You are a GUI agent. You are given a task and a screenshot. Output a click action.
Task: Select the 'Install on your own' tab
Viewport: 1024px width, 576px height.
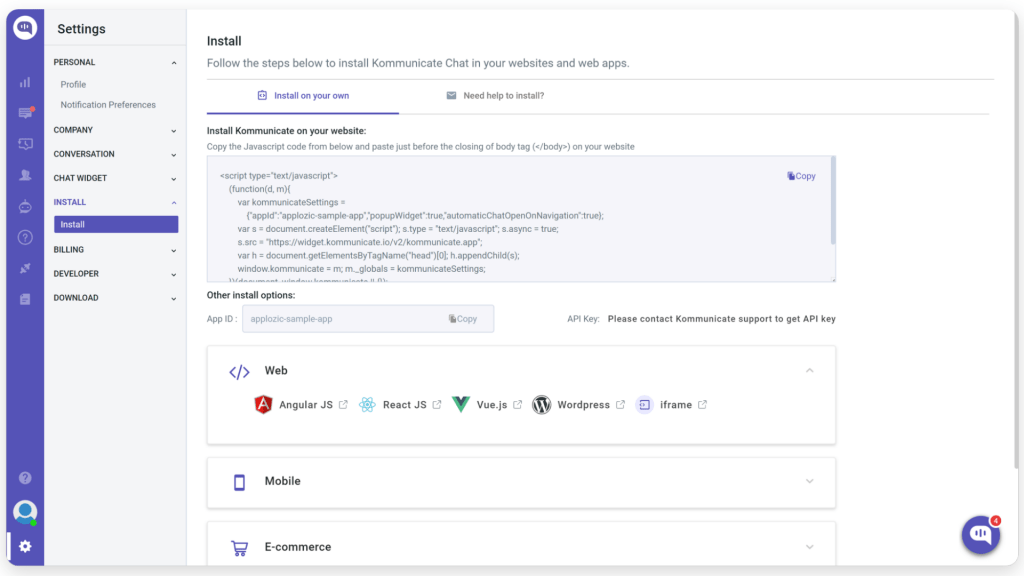[x=303, y=96]
